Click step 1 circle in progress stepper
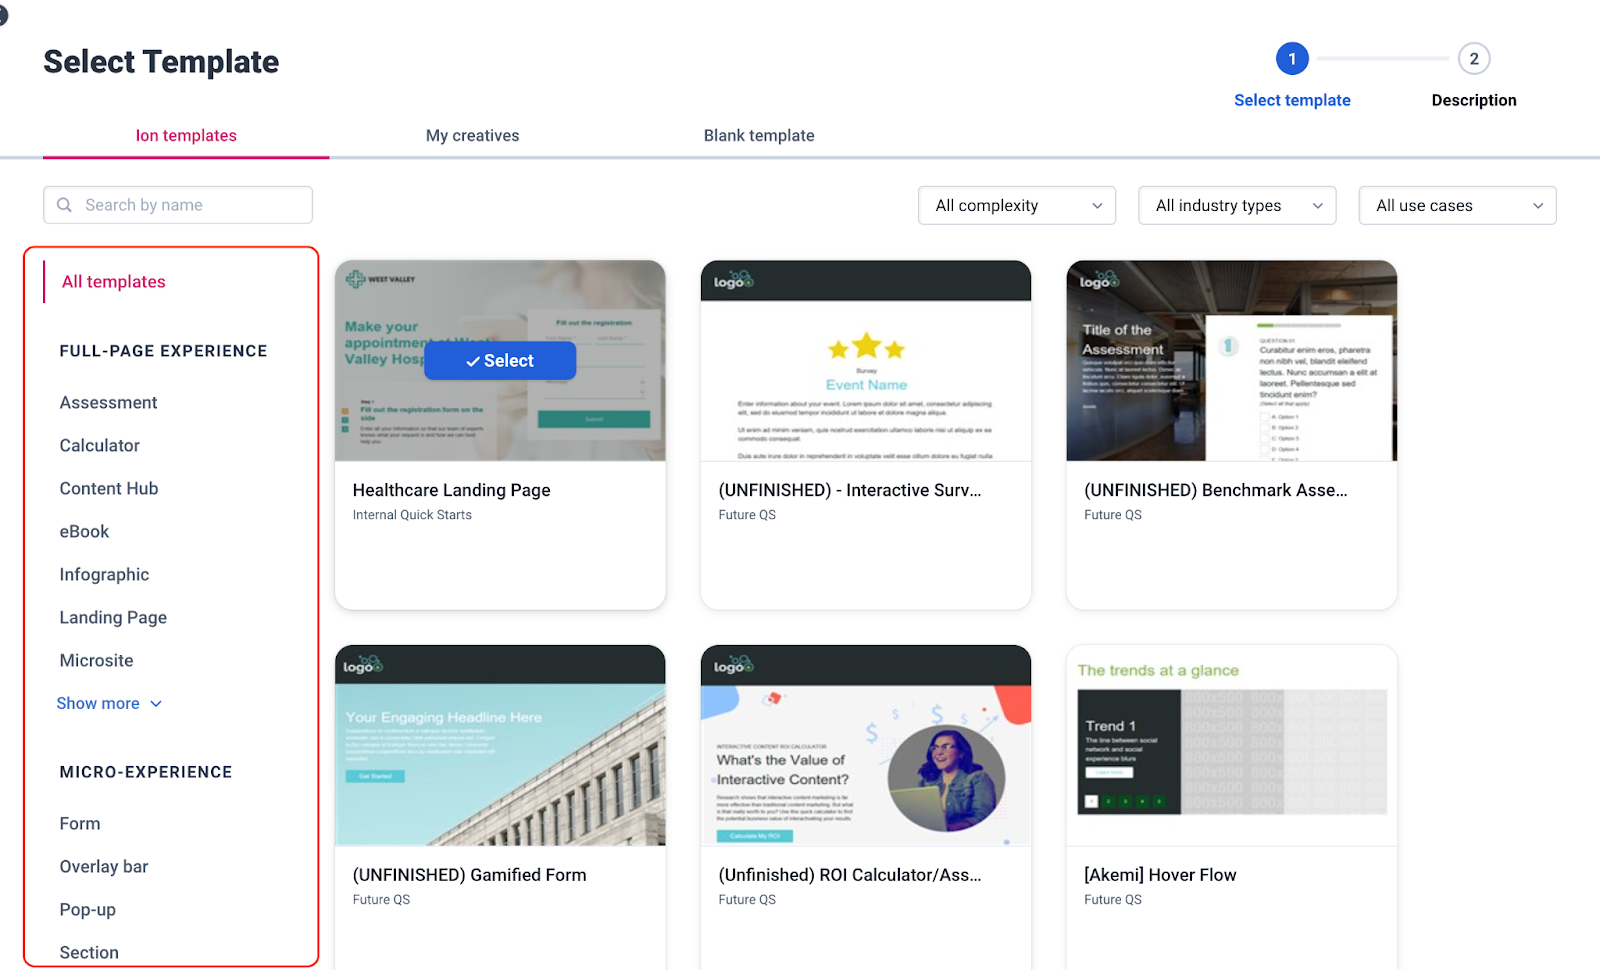 [x=1292, y=59]
